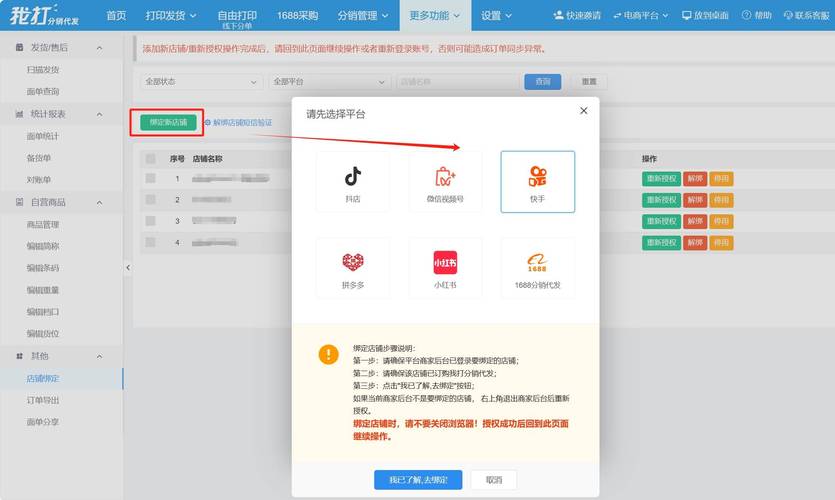This screenshot has width=835, height=500.
Task: Close the 请先选择平台 dialog
Action: 584,110
